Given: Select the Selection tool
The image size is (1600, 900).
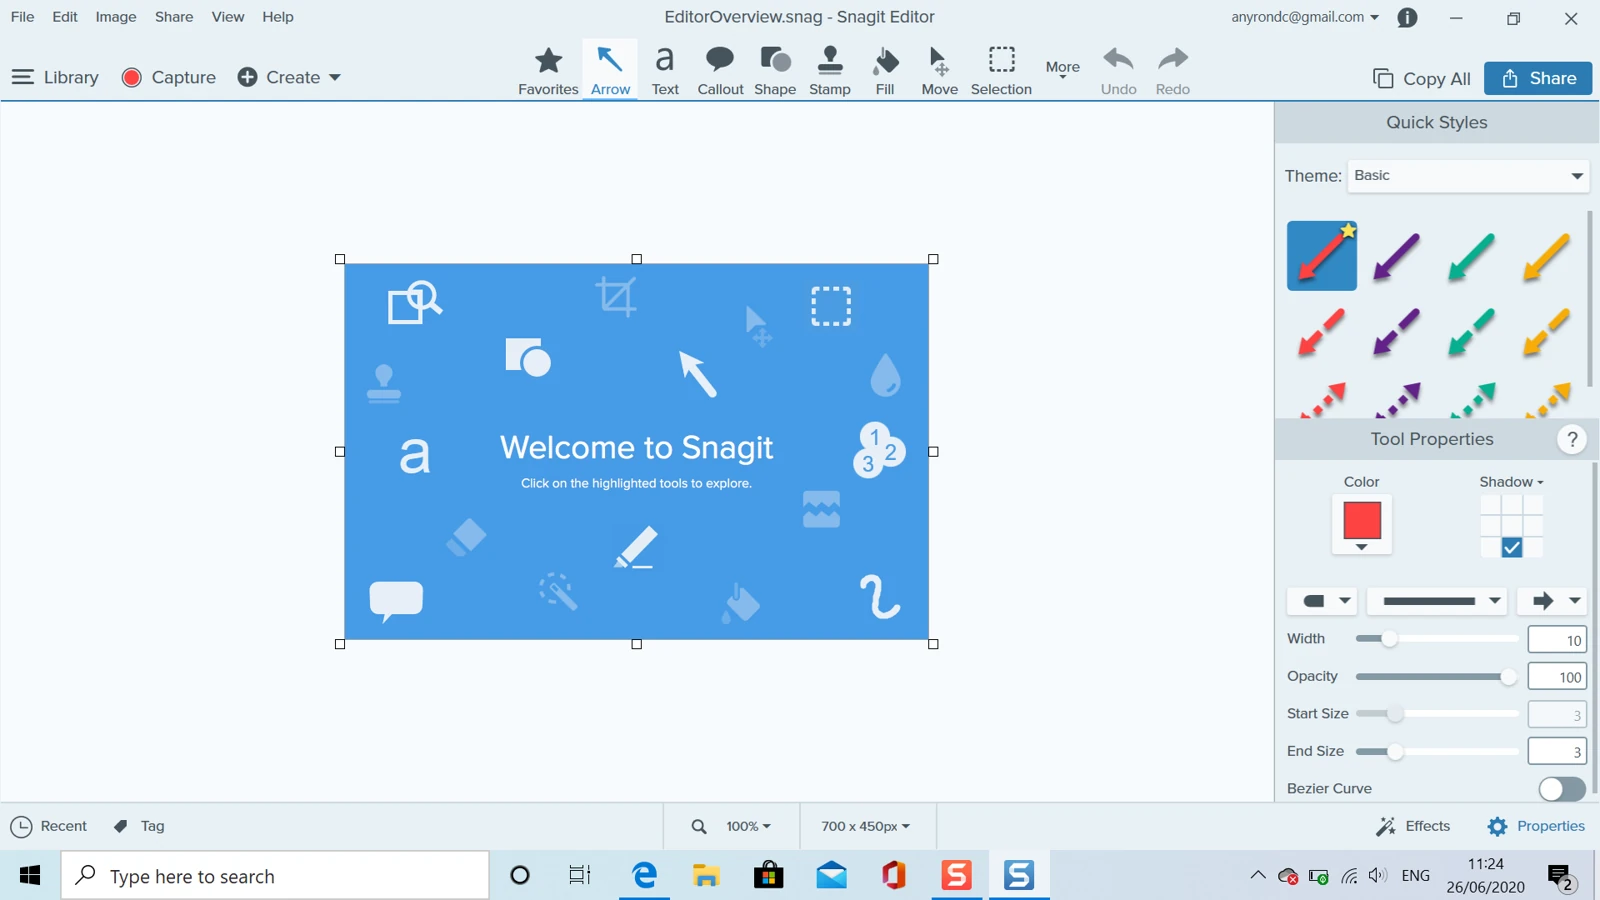Looking at the screenshot, I should pos(1001,71).
